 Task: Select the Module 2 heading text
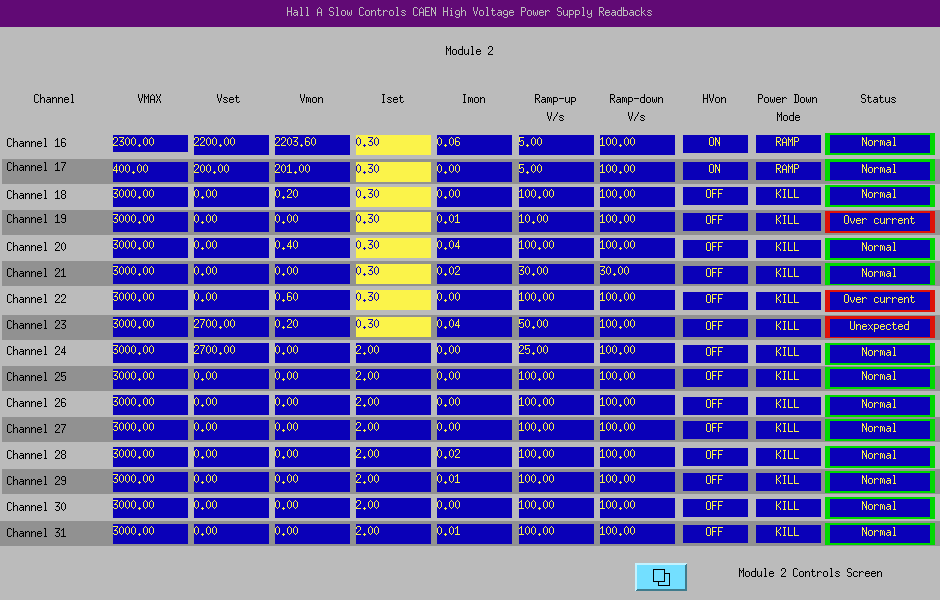pyautogui.click(x=469, y=51)
